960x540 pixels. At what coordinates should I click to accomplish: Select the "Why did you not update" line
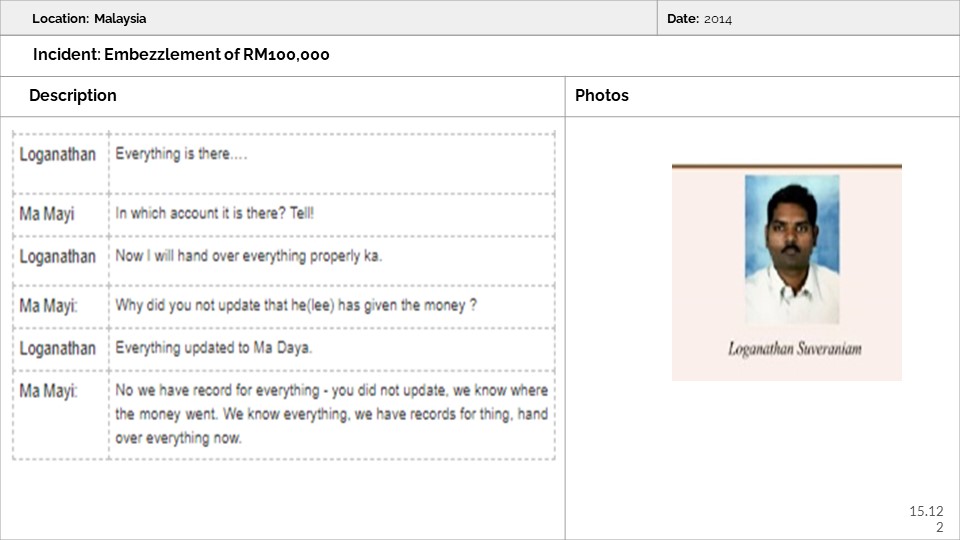296,305
